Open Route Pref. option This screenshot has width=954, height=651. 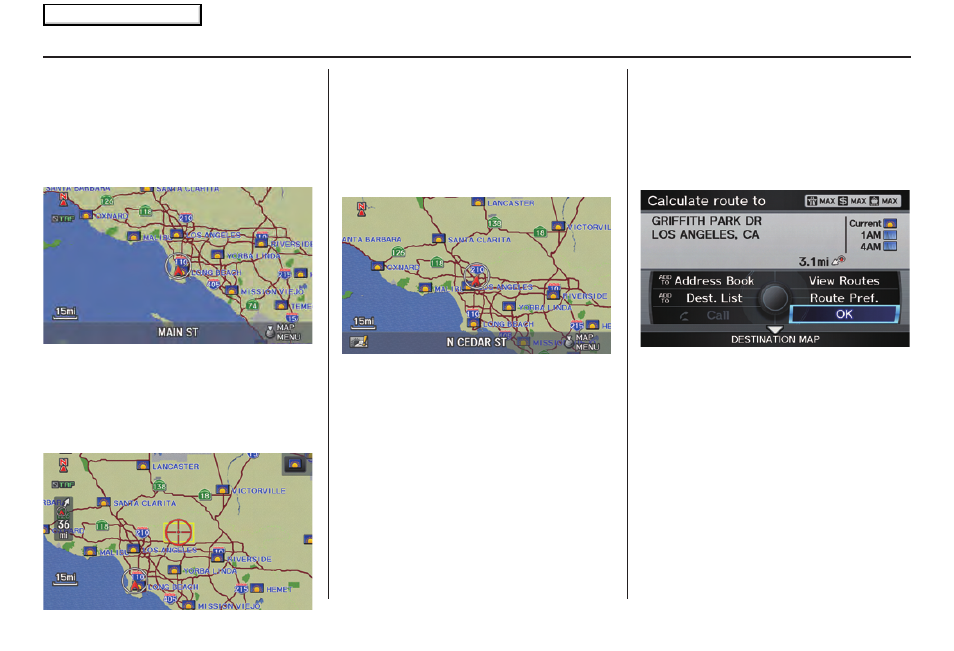coord(844,298)
